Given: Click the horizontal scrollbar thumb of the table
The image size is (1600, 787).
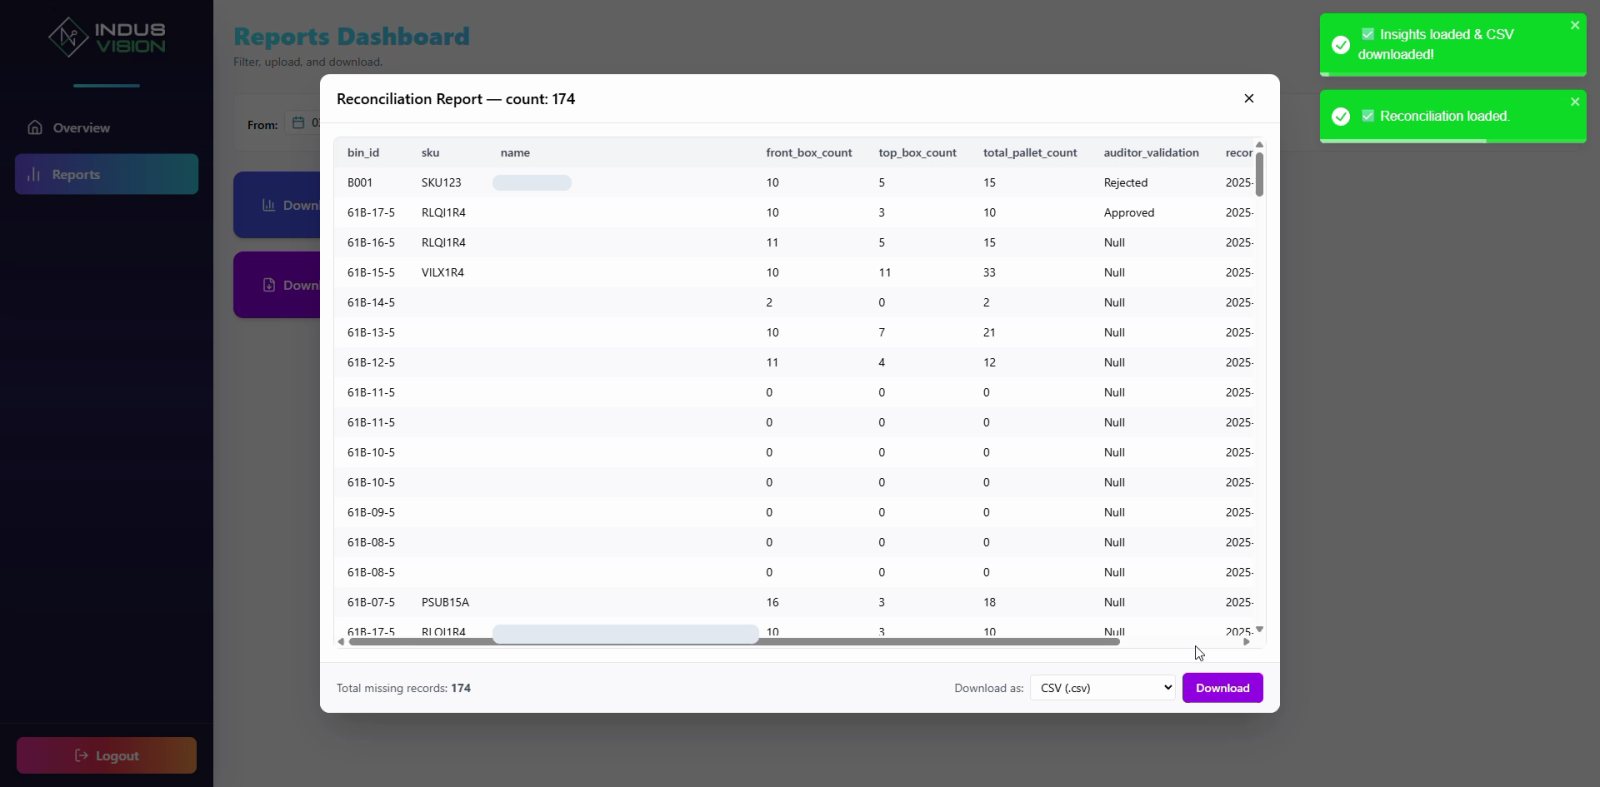Looking at the screenshot, I should 734,642.
